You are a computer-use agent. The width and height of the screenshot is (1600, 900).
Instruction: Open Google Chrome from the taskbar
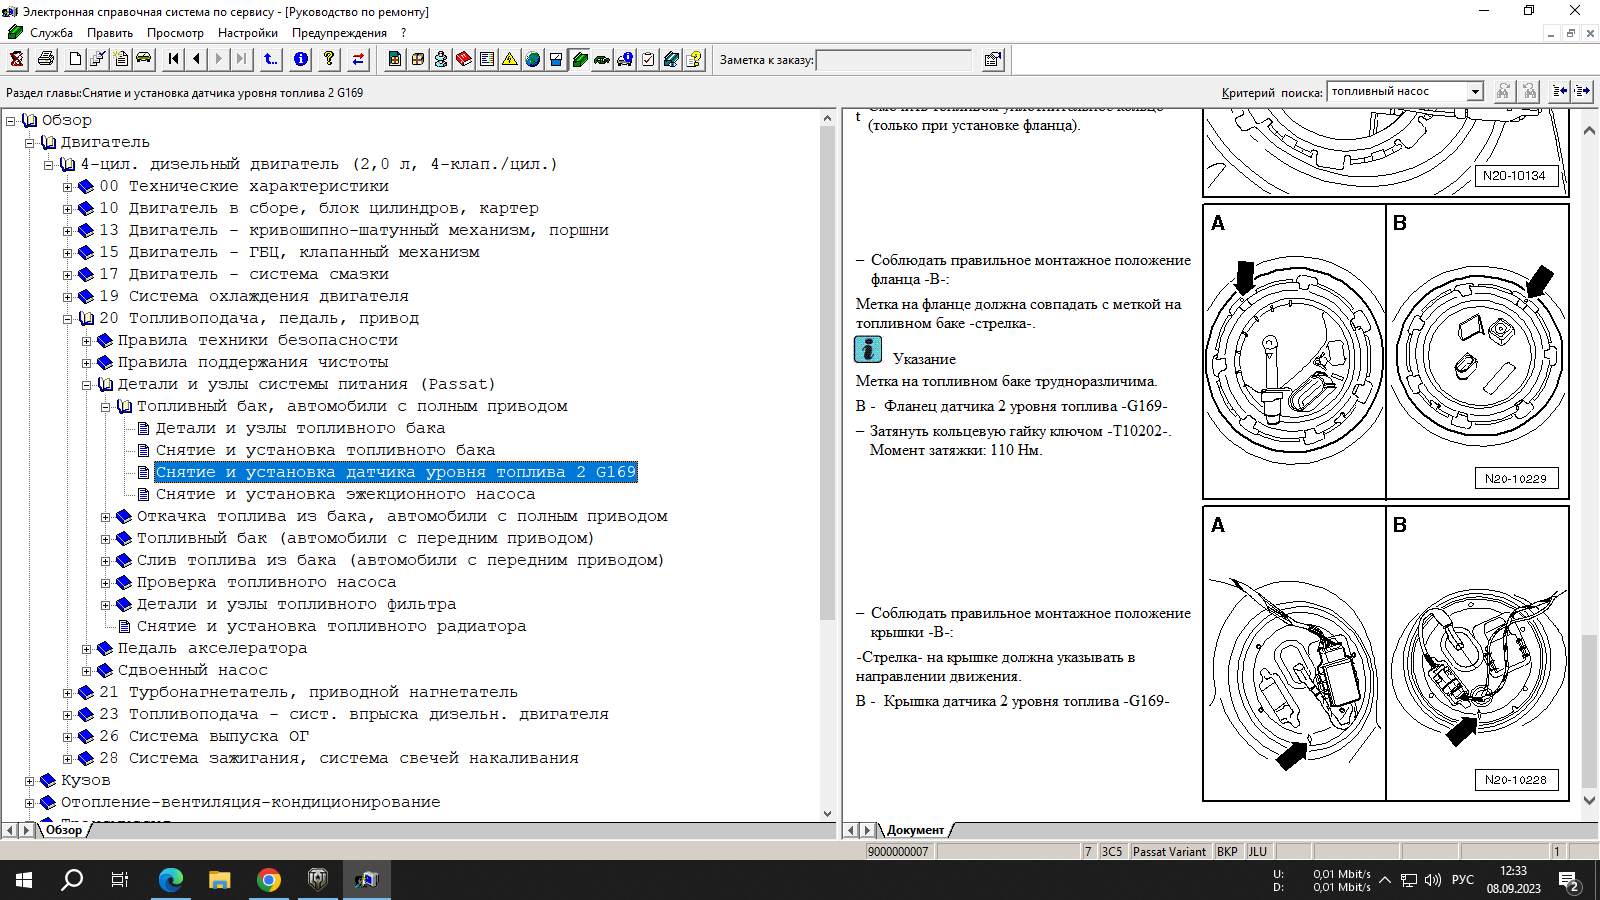pyautogui.click(x=268, y=880)
